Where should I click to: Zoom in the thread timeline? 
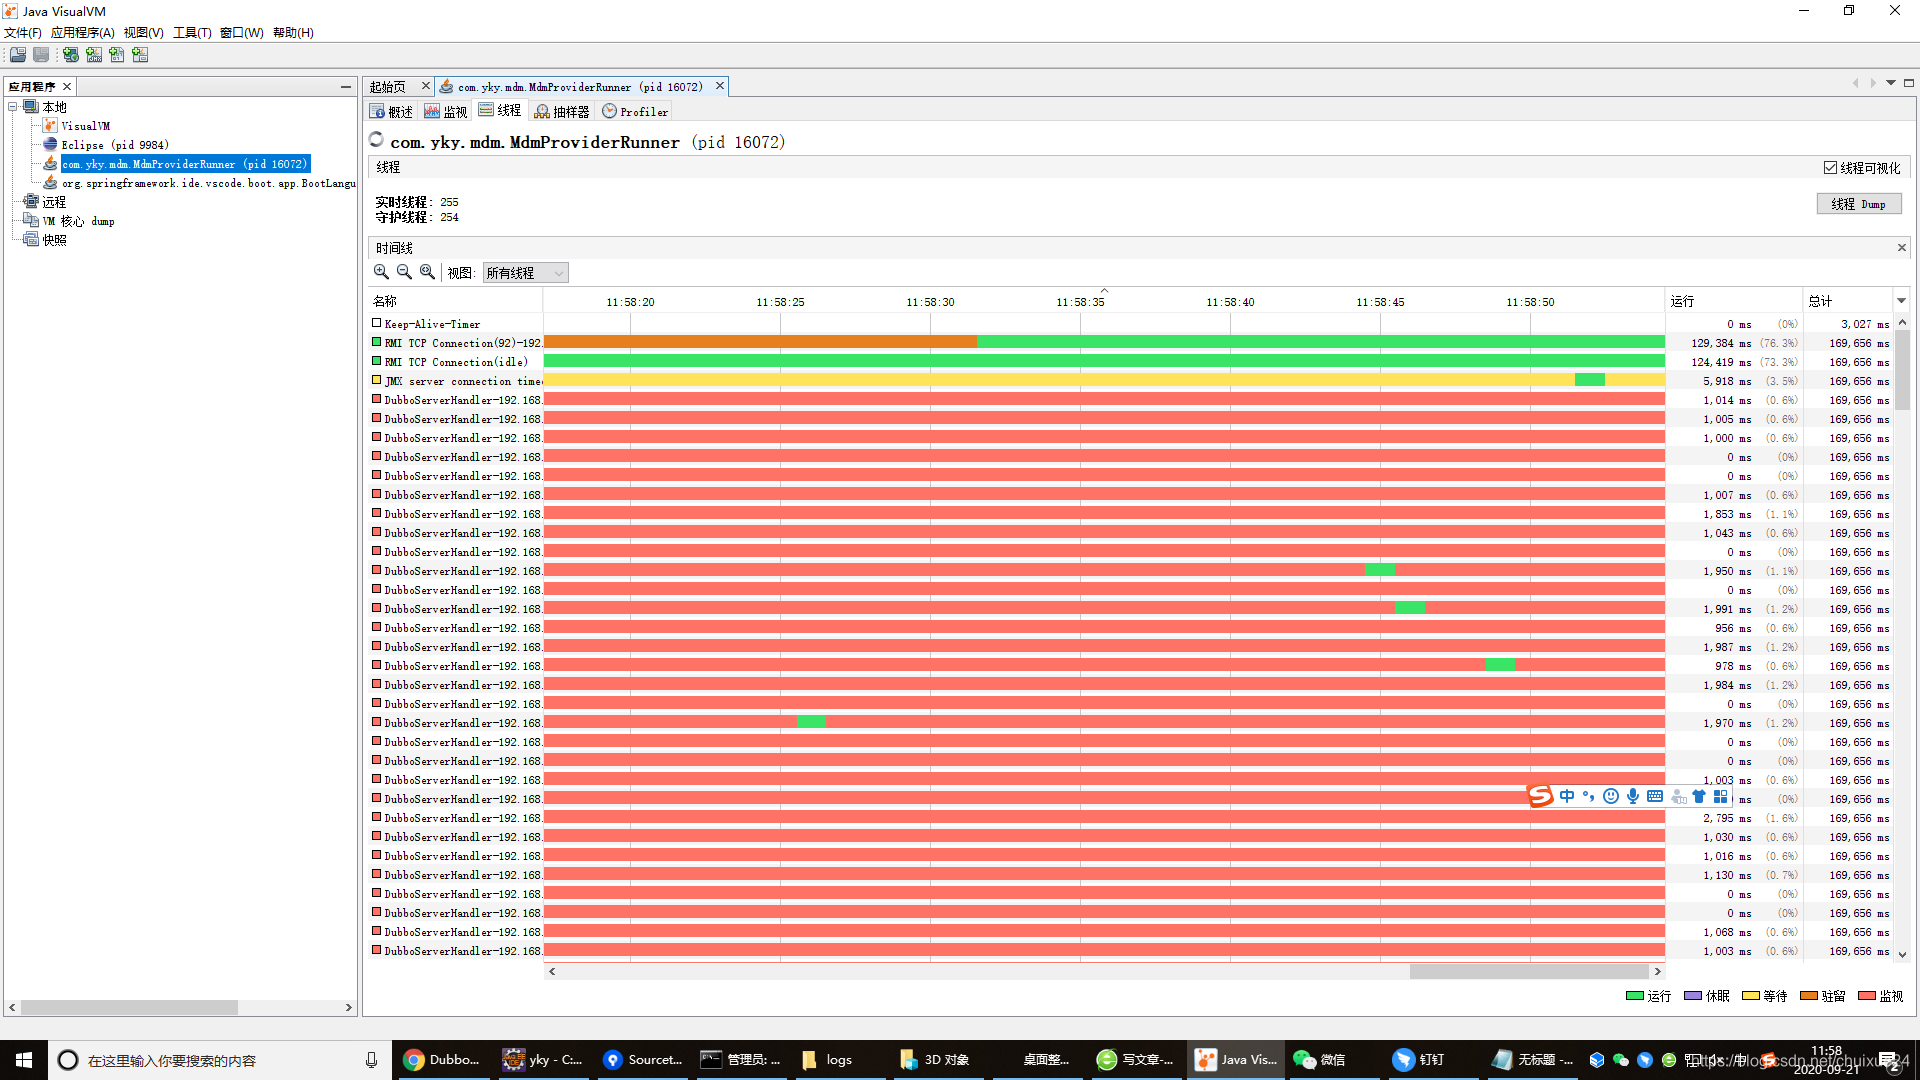pyautogui.click(x=381, y=272)
